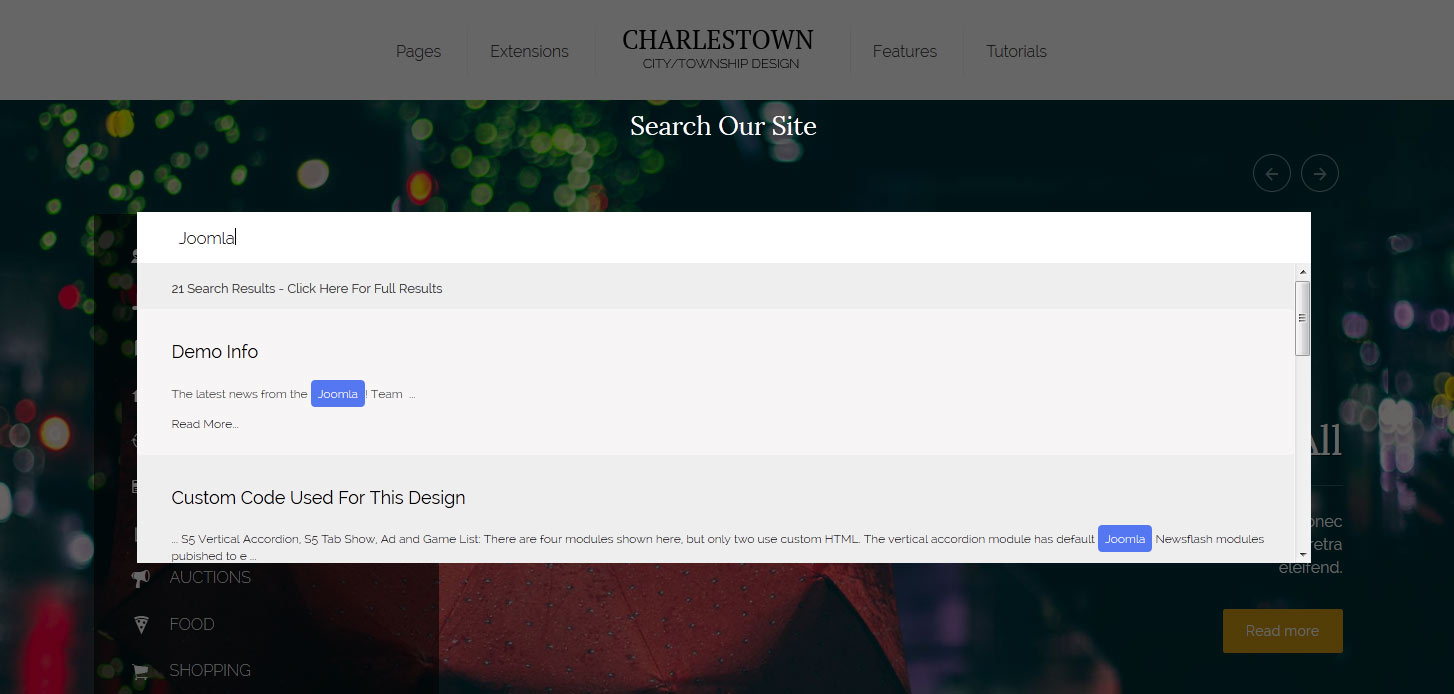Click Read More under Demo Info
Viewport: 1454px width, 694px height.
(x=204, y=424)
